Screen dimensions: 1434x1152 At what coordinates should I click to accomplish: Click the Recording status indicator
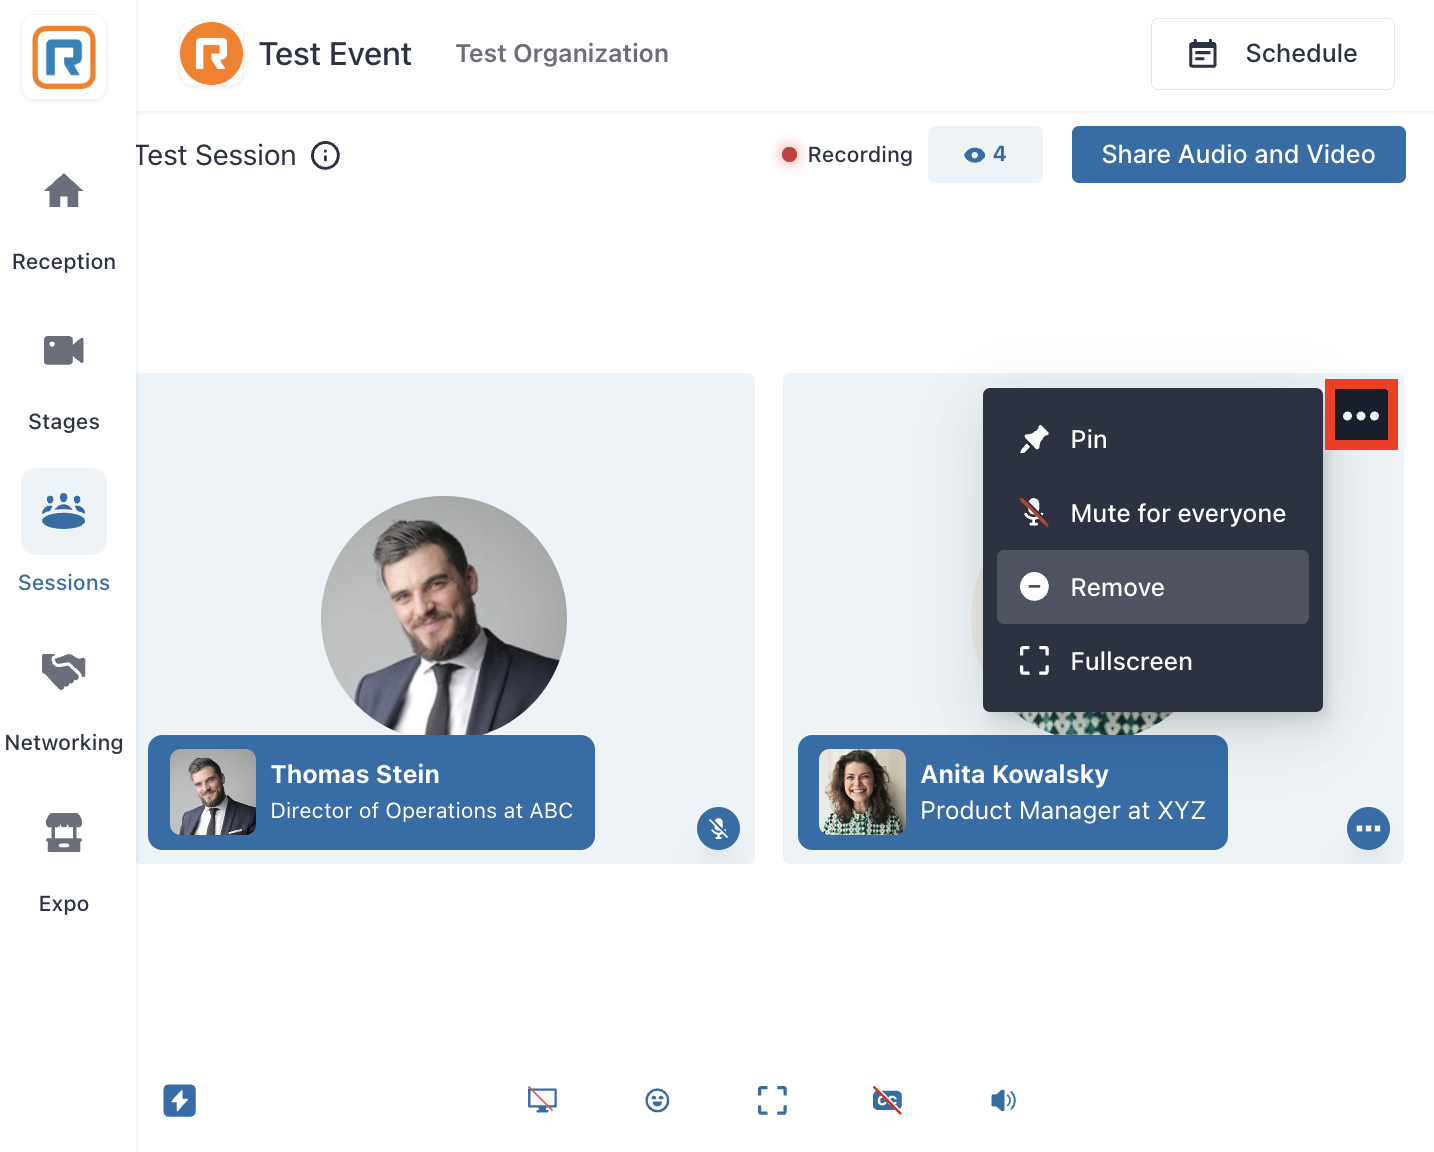click(847, 155)
